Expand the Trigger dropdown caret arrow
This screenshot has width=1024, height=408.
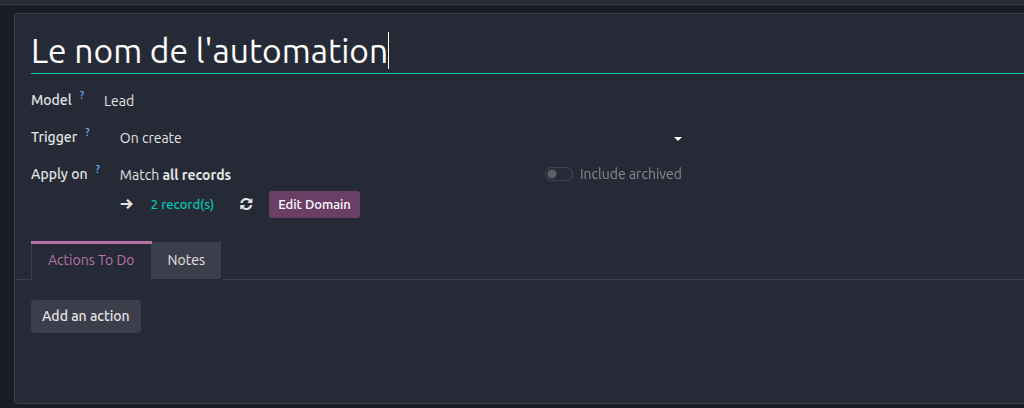click(678, 138)
